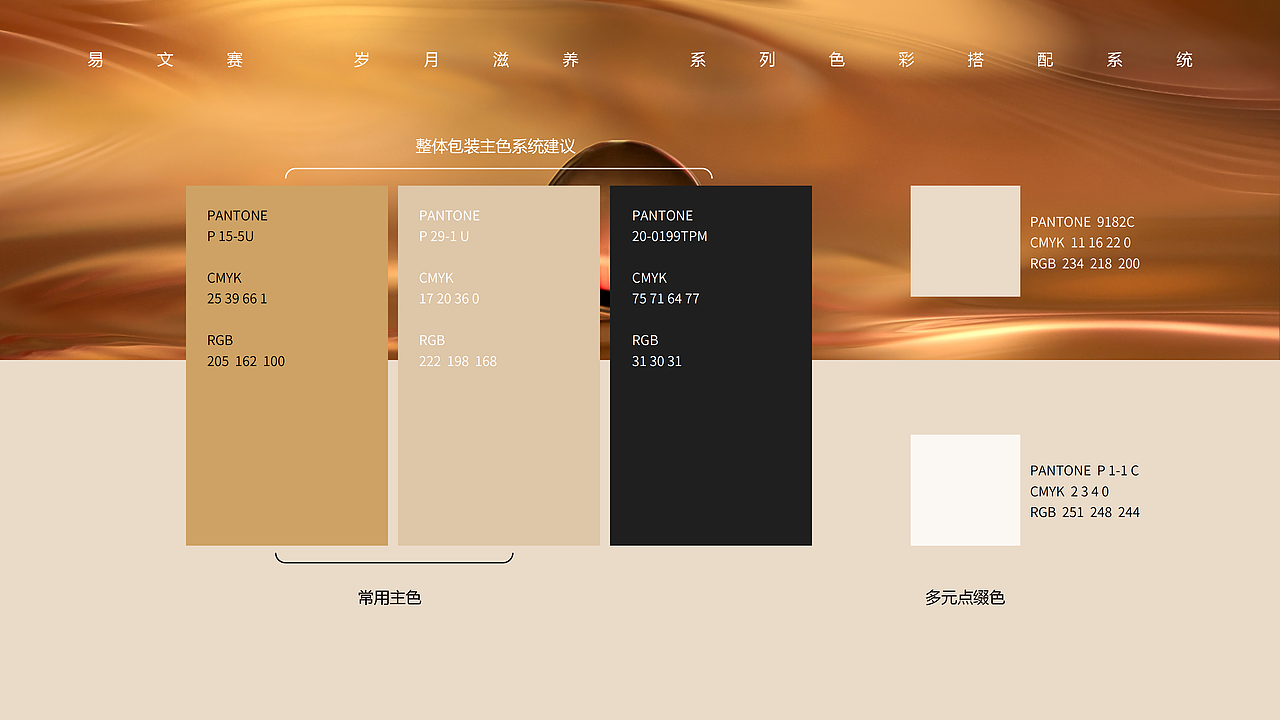Select the 整体包装主色系统建议 heading
Viewport: 1280px width, 720px height.
point(494,146)
